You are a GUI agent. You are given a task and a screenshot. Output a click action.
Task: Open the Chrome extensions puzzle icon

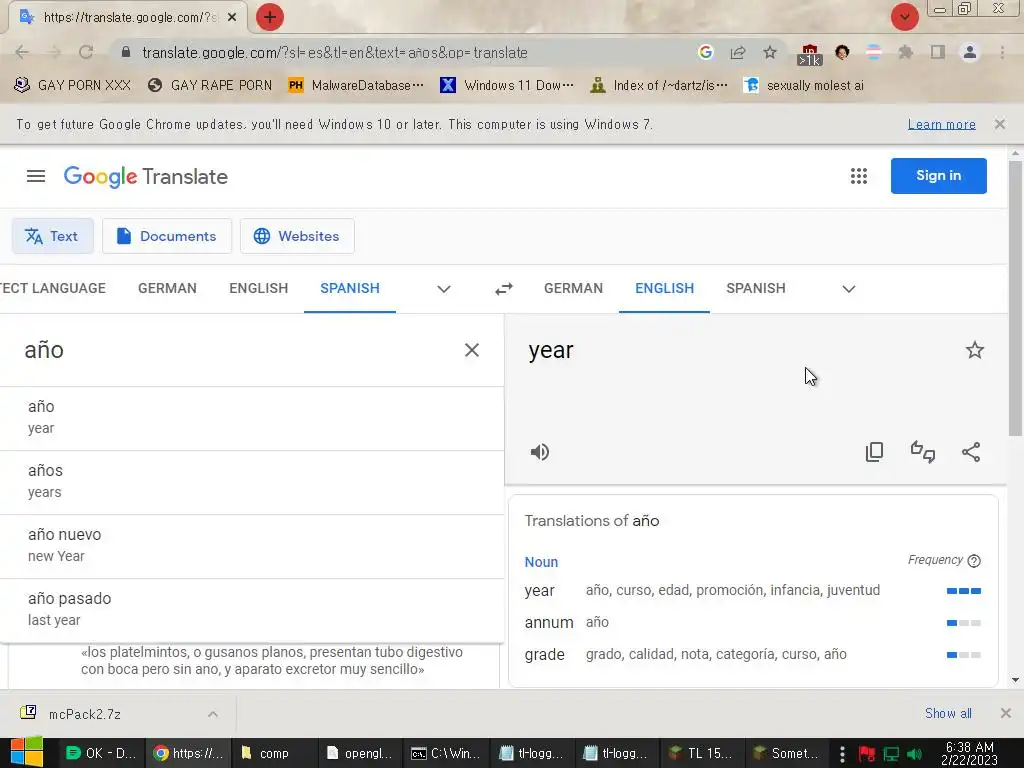point(905,52)
